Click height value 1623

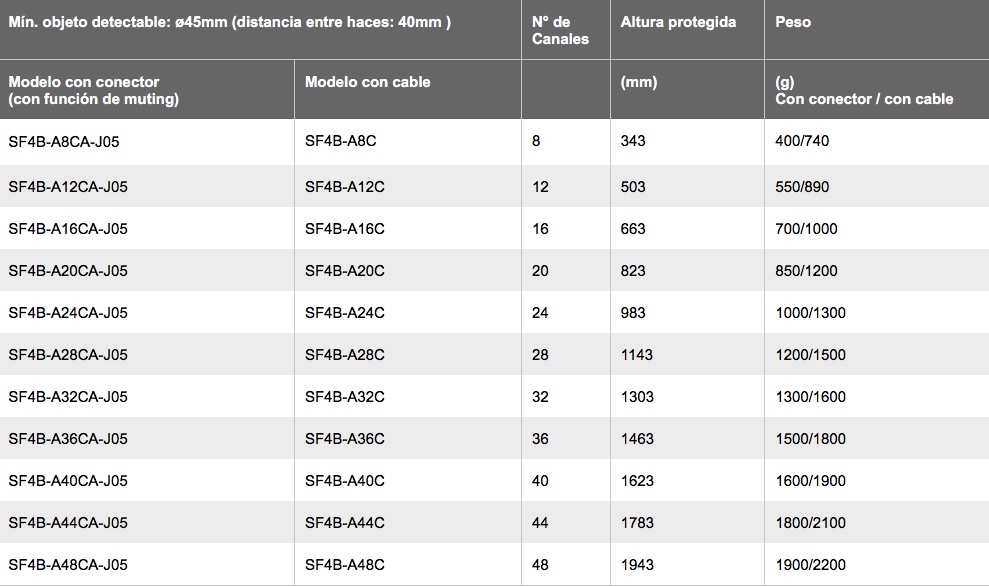[637, 481]
